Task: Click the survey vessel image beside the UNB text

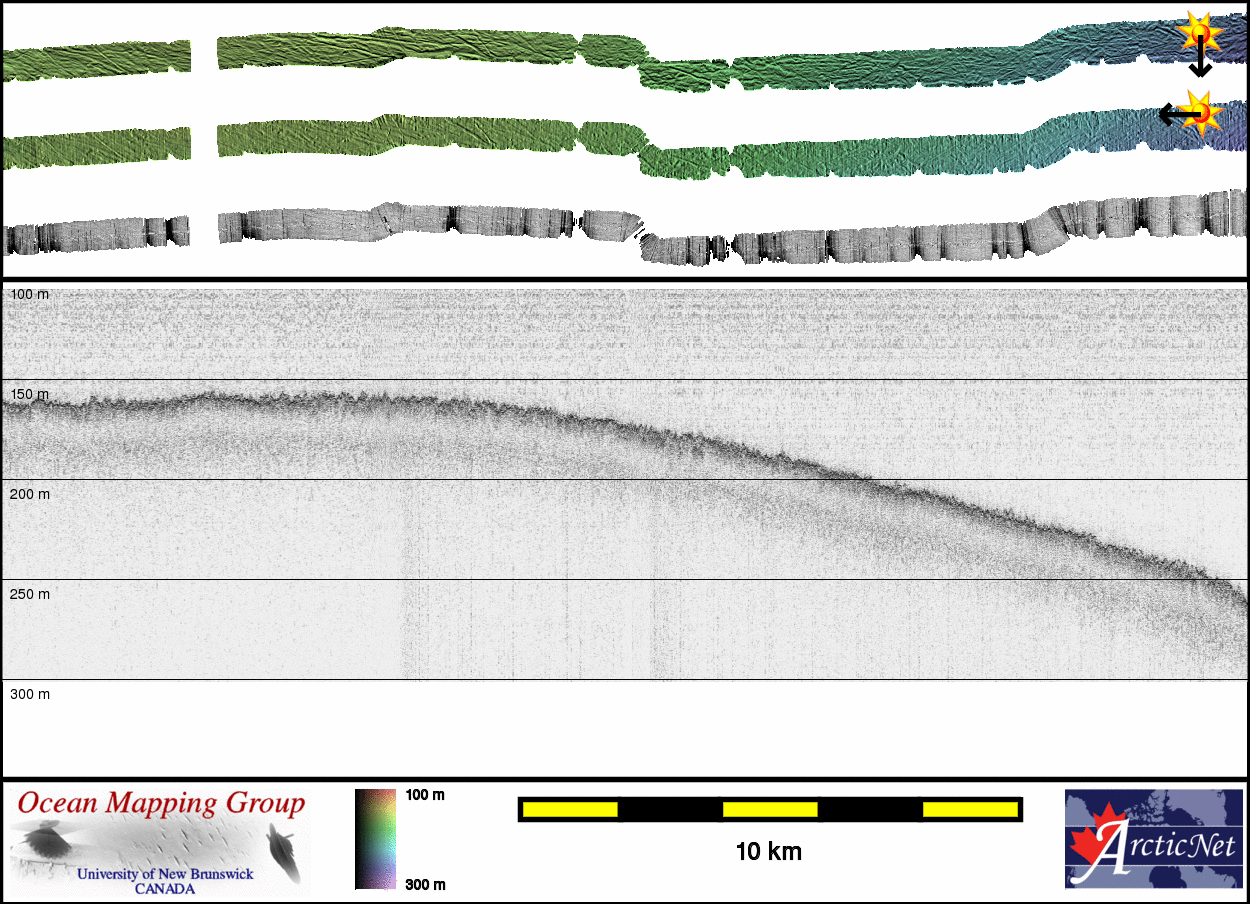Action: (x=283, y=852)
